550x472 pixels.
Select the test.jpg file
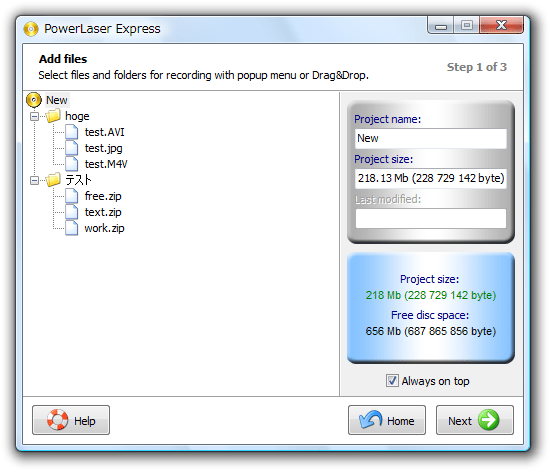click(x=103, y=148)
